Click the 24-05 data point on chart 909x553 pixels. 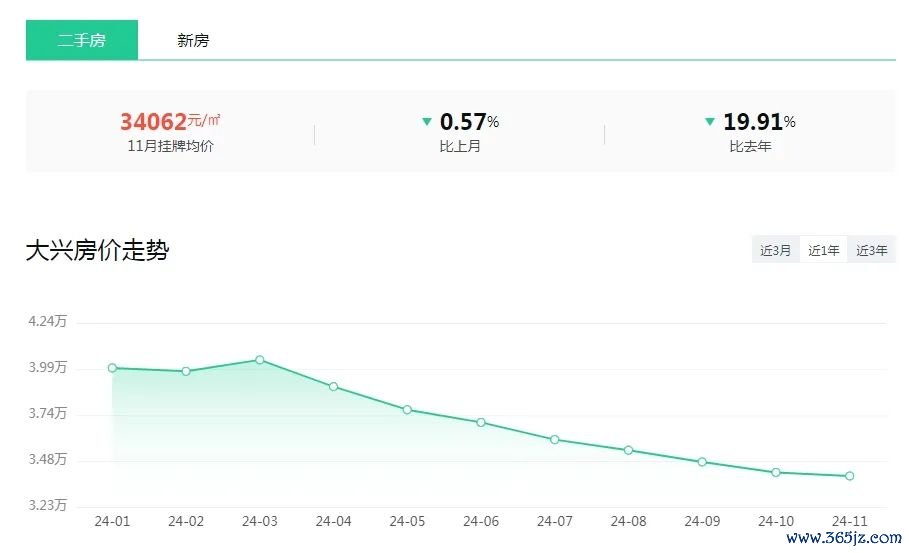pyautogui.click(x=408, y=410)
